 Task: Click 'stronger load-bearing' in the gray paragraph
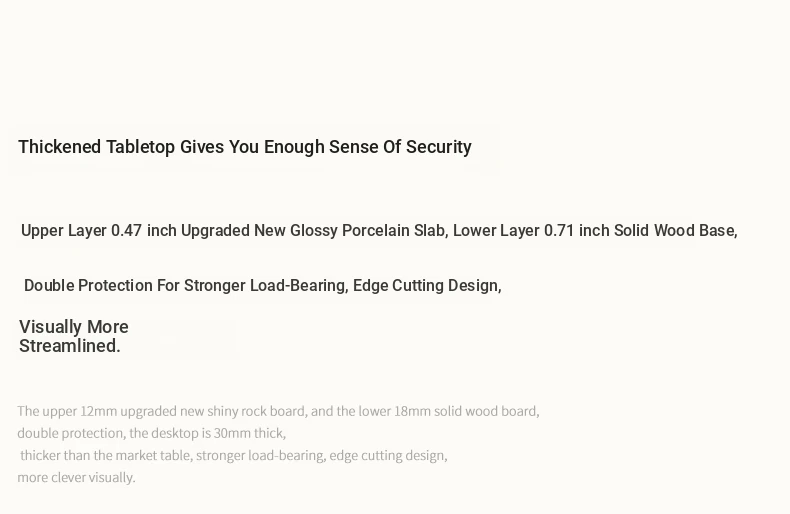(260, 456)
